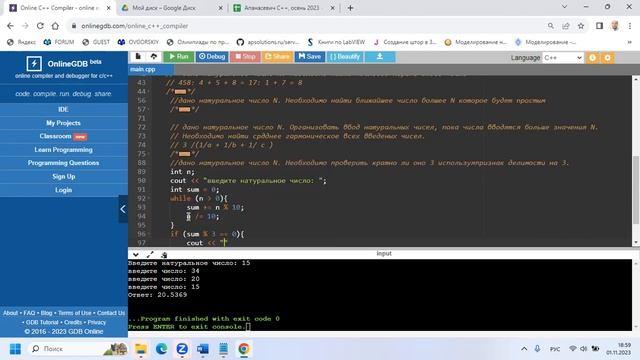The image size is (640, 360).
Task: Click the share page icon in the address bar
Action: pyautogui.click(x=566, y=26)
